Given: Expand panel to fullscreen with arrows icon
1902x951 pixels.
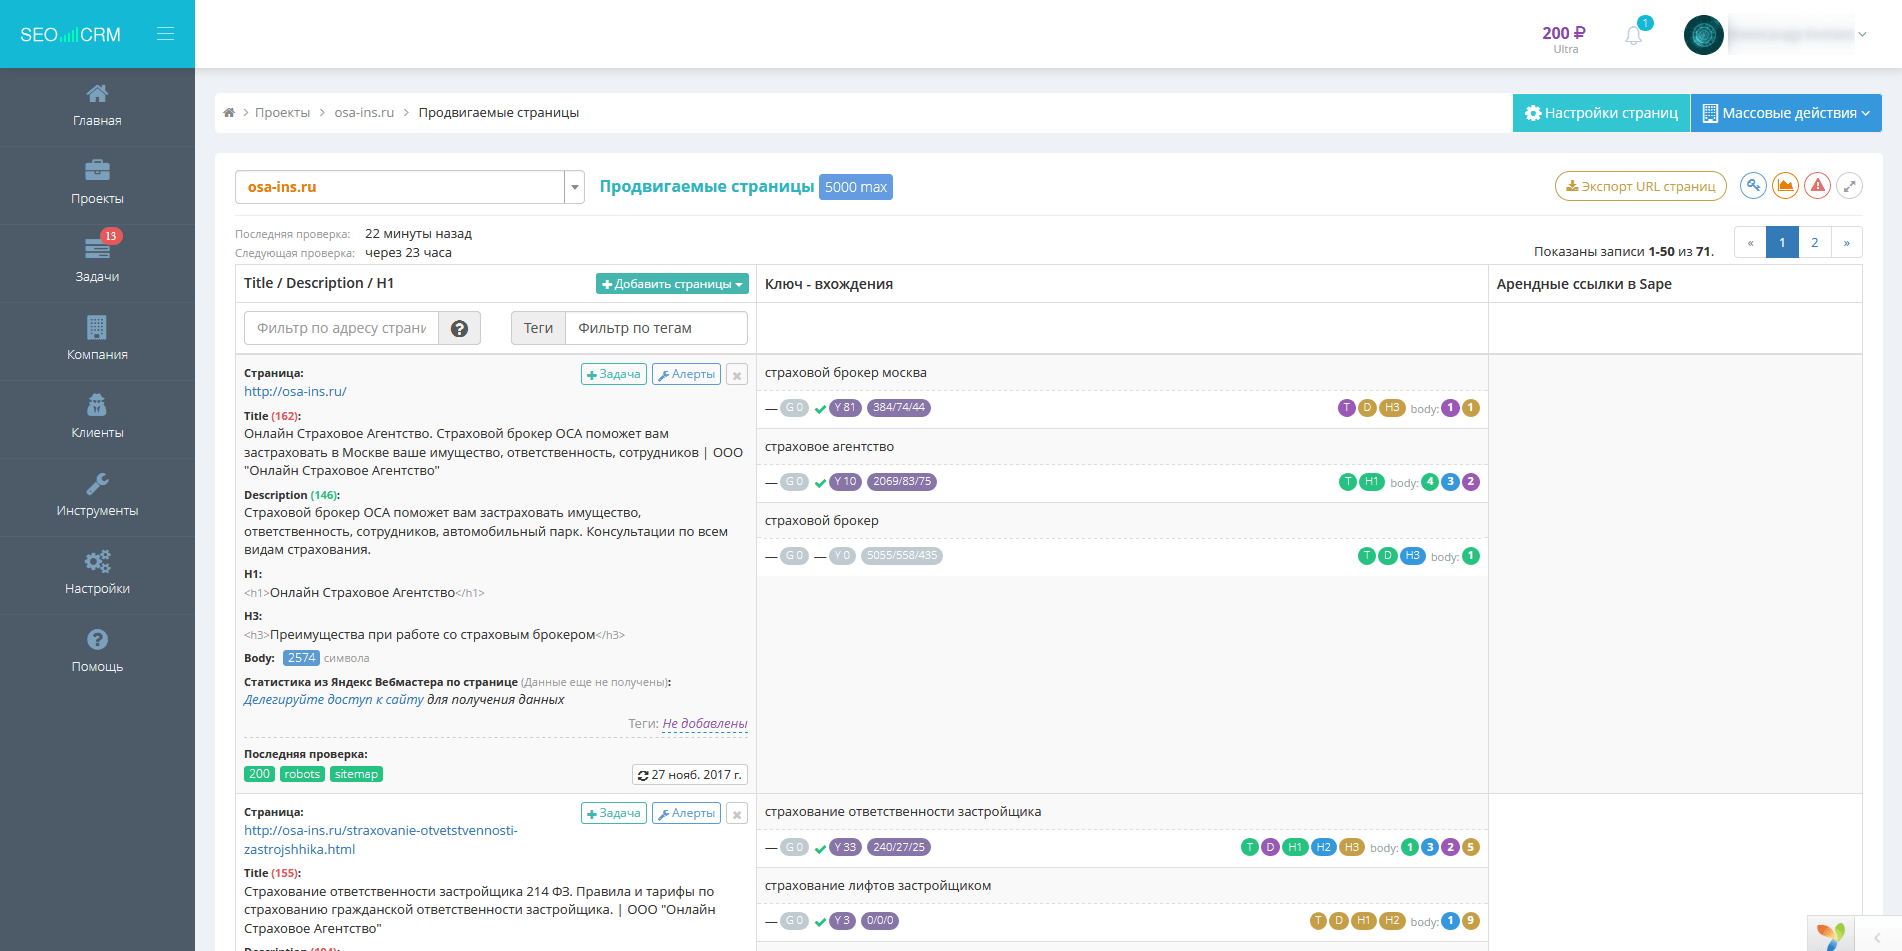Looking at the screenshot, I should pos(1849,186).
